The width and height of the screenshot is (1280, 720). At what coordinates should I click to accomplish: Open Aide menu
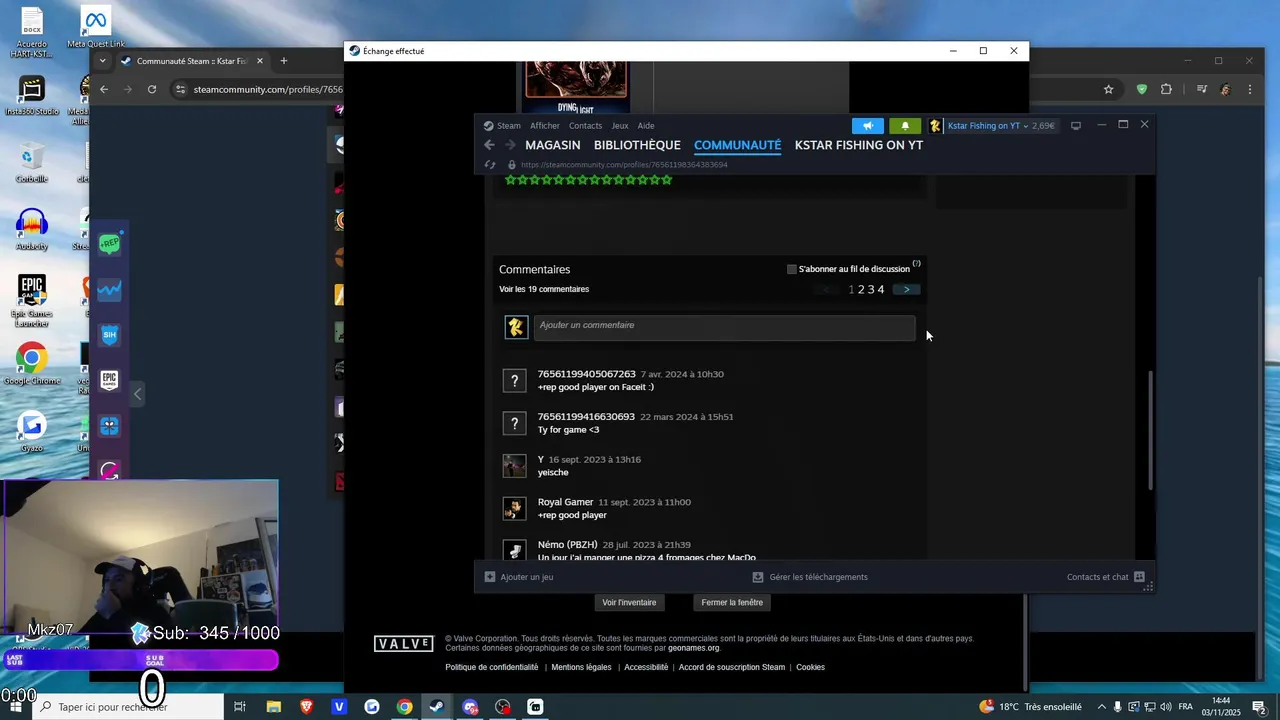point(646,126)
